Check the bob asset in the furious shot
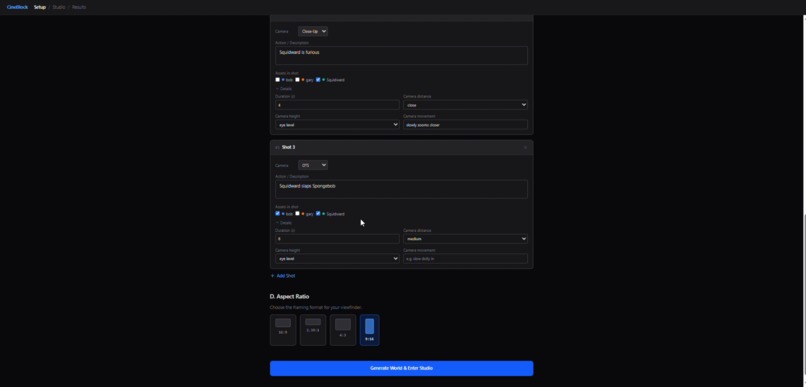 (x=278, y=80)
